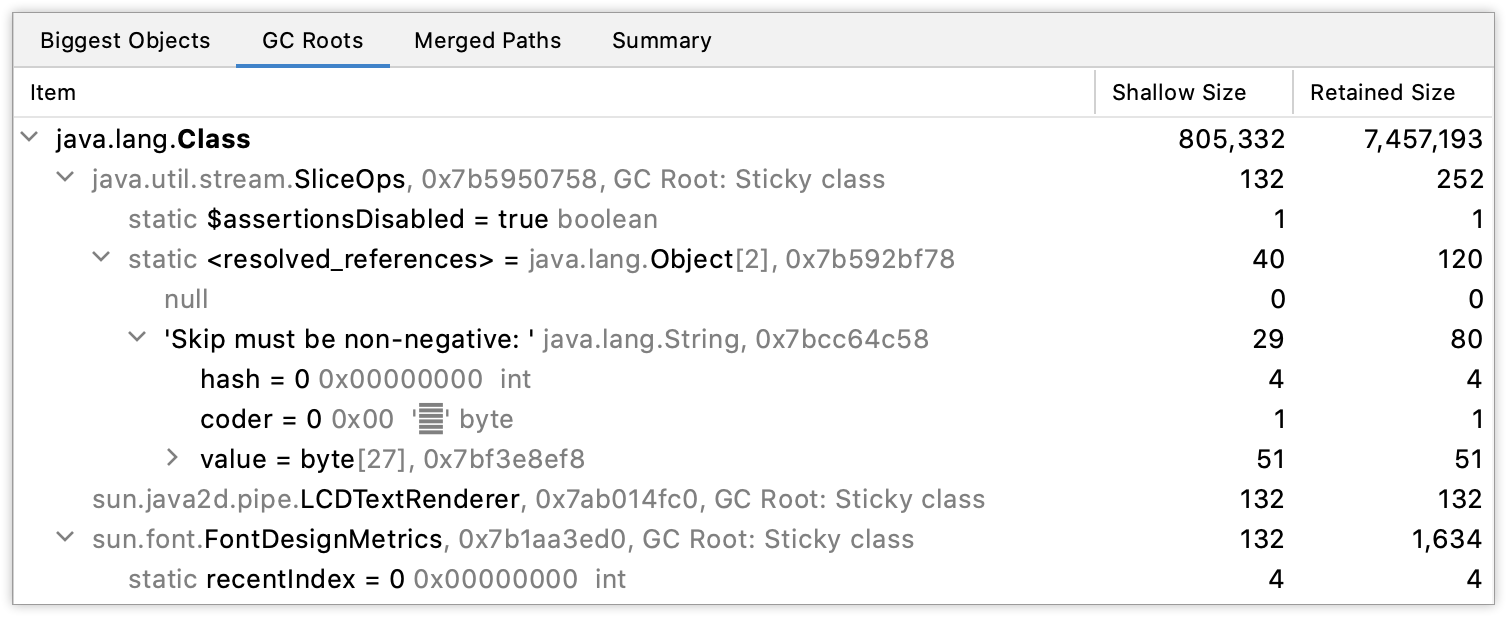Open the Summary tab
Image resolution: width=1507 pixels, height=617 pixels.
pos(661,40)
